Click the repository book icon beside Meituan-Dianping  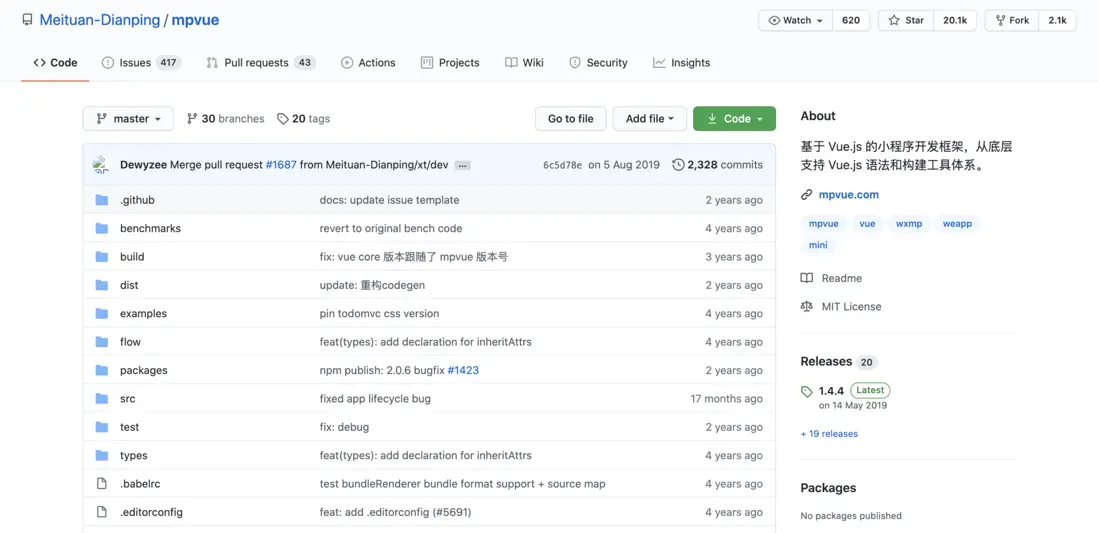coord(27,20)
